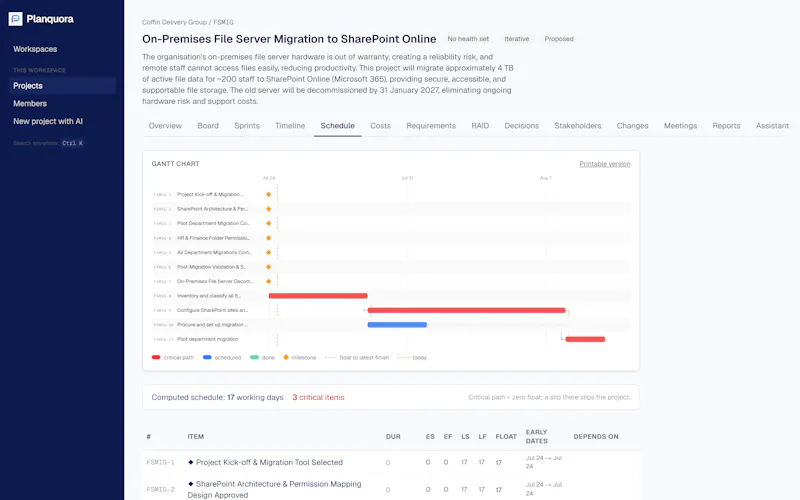Open the Meetings tab
This screenshot has height=500, width=800.
coord(680,126)
